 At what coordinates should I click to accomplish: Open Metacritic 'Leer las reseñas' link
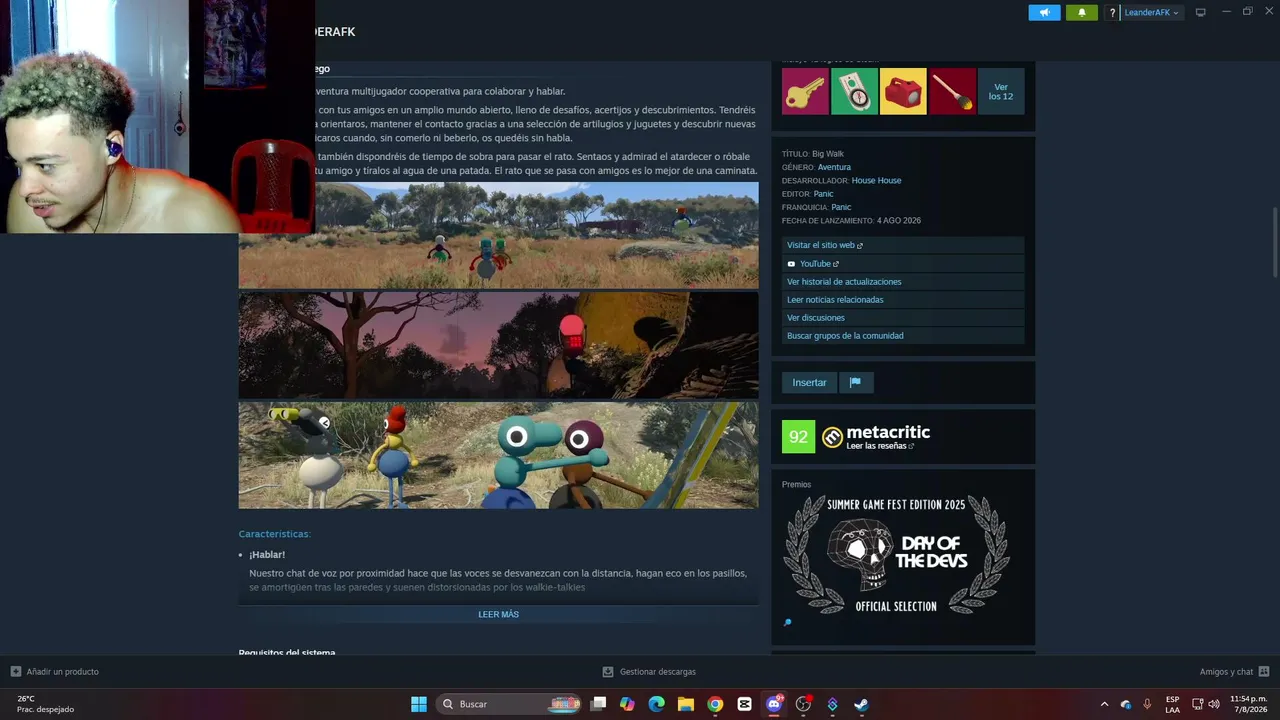pos(880,446)
